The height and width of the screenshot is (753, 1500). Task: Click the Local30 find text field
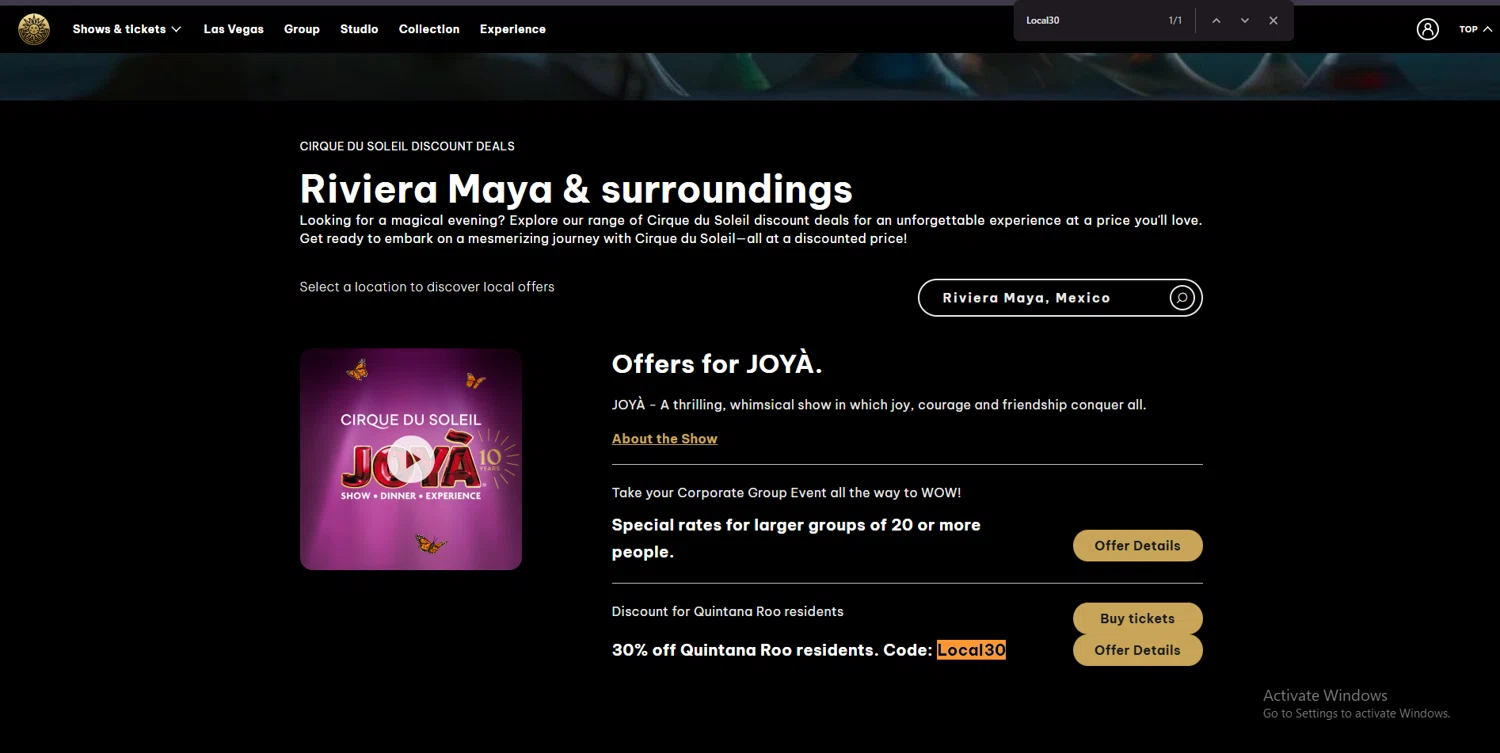pos(1090,20)
